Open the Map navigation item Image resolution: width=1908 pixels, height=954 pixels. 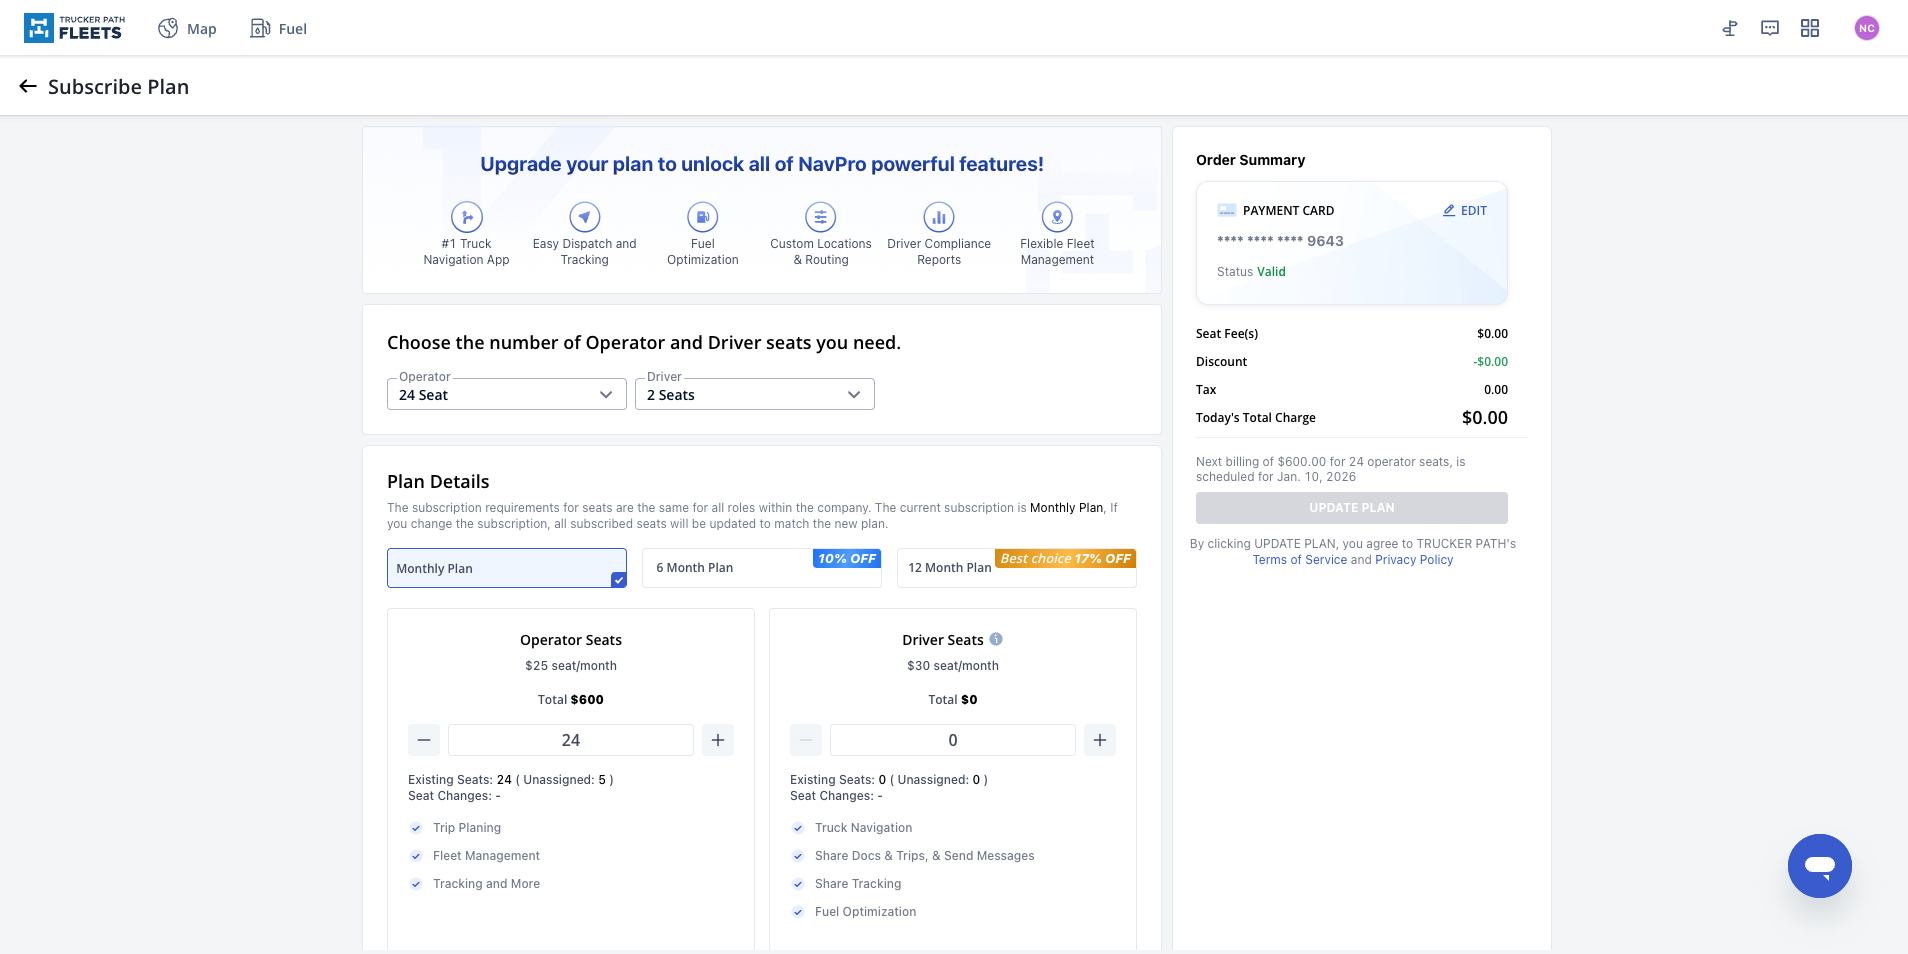[188, 29]
